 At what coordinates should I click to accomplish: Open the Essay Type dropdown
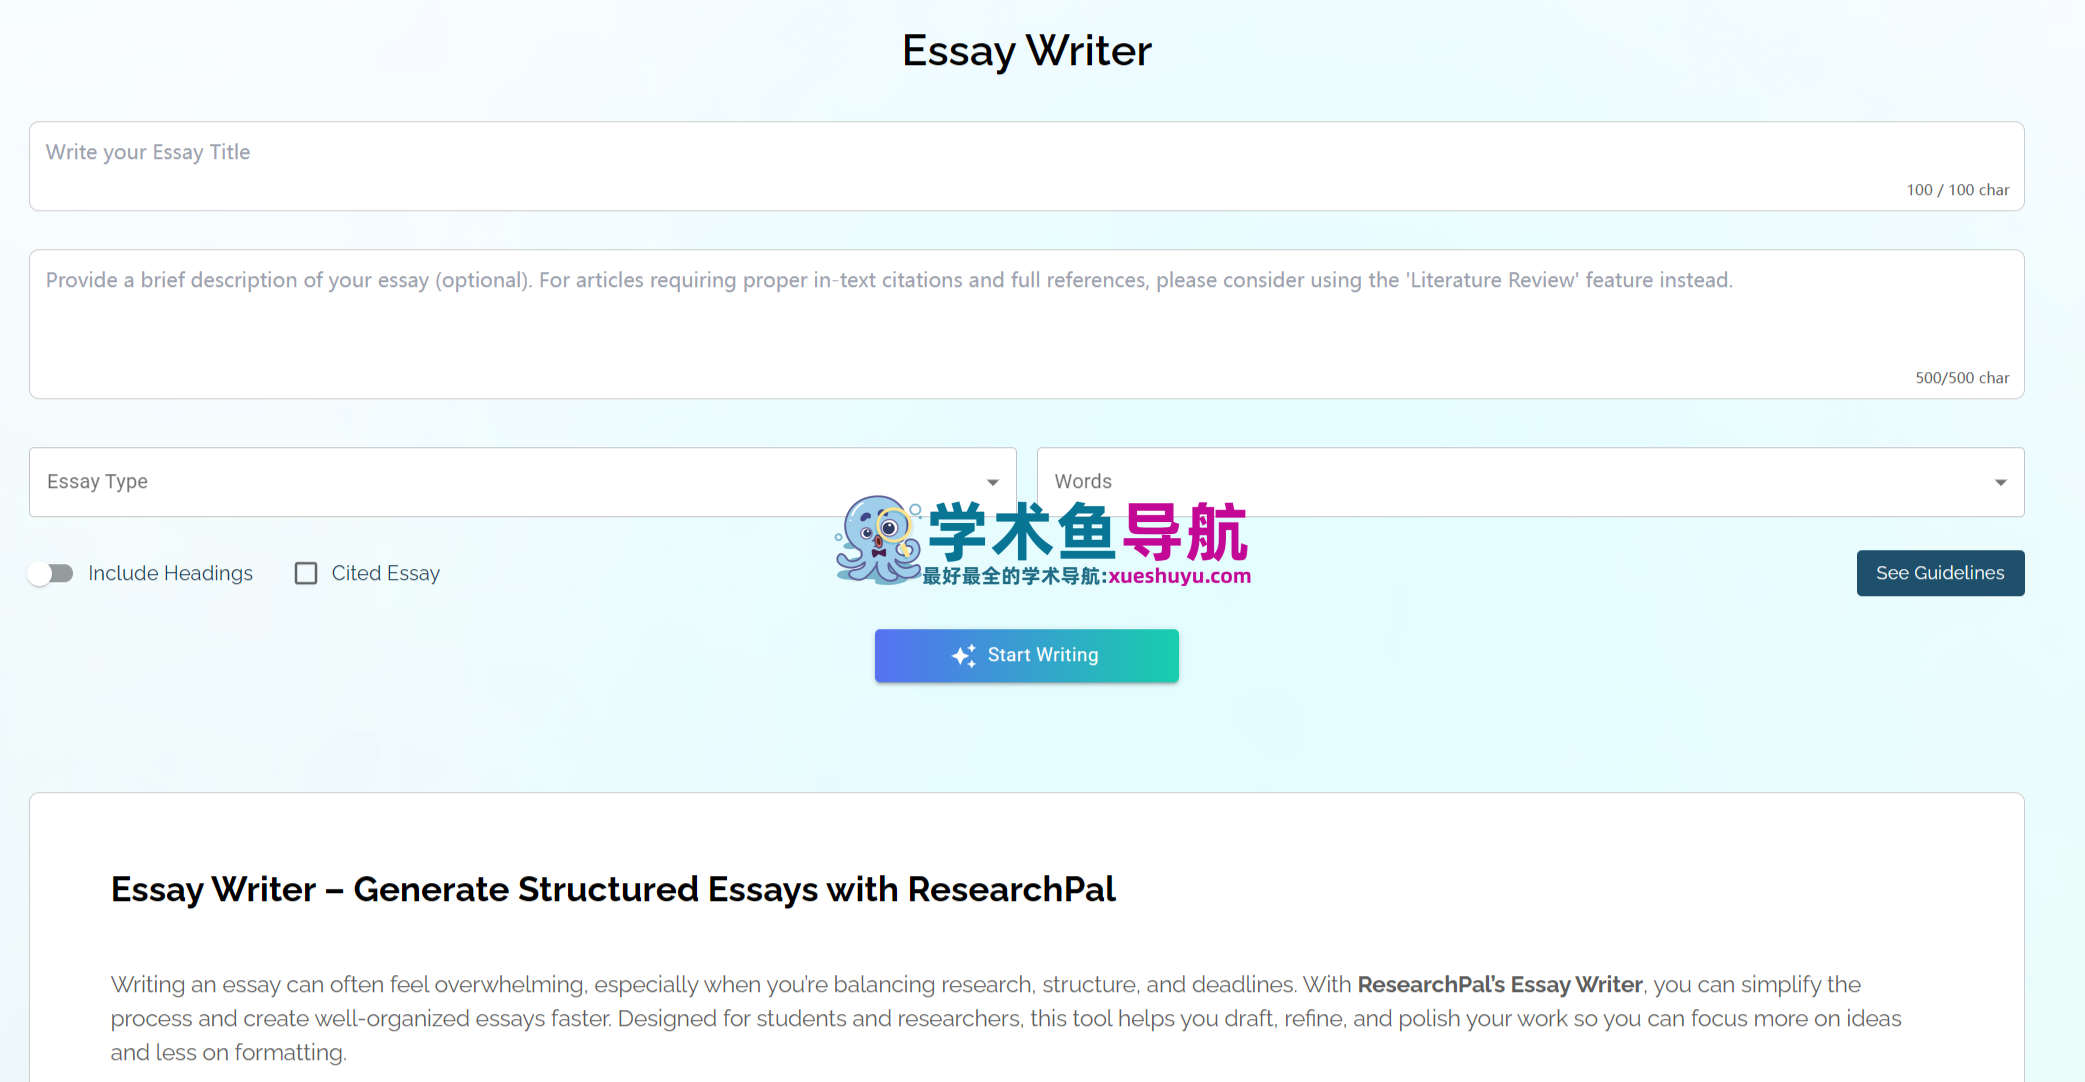tap(522, 482)
